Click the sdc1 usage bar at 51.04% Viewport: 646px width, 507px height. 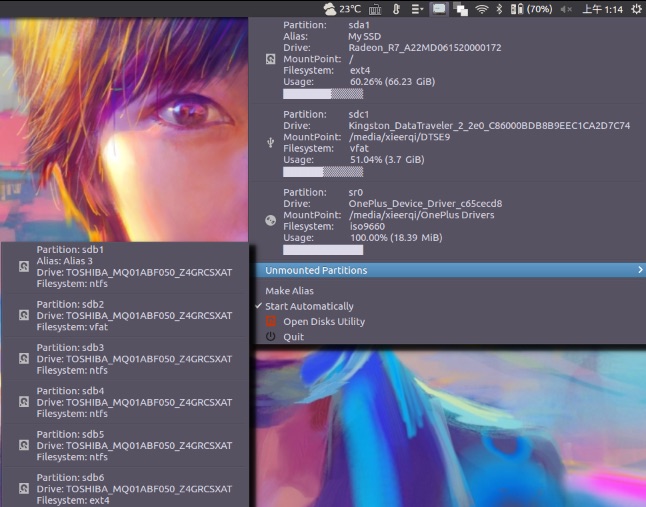(x=323, y=172)
